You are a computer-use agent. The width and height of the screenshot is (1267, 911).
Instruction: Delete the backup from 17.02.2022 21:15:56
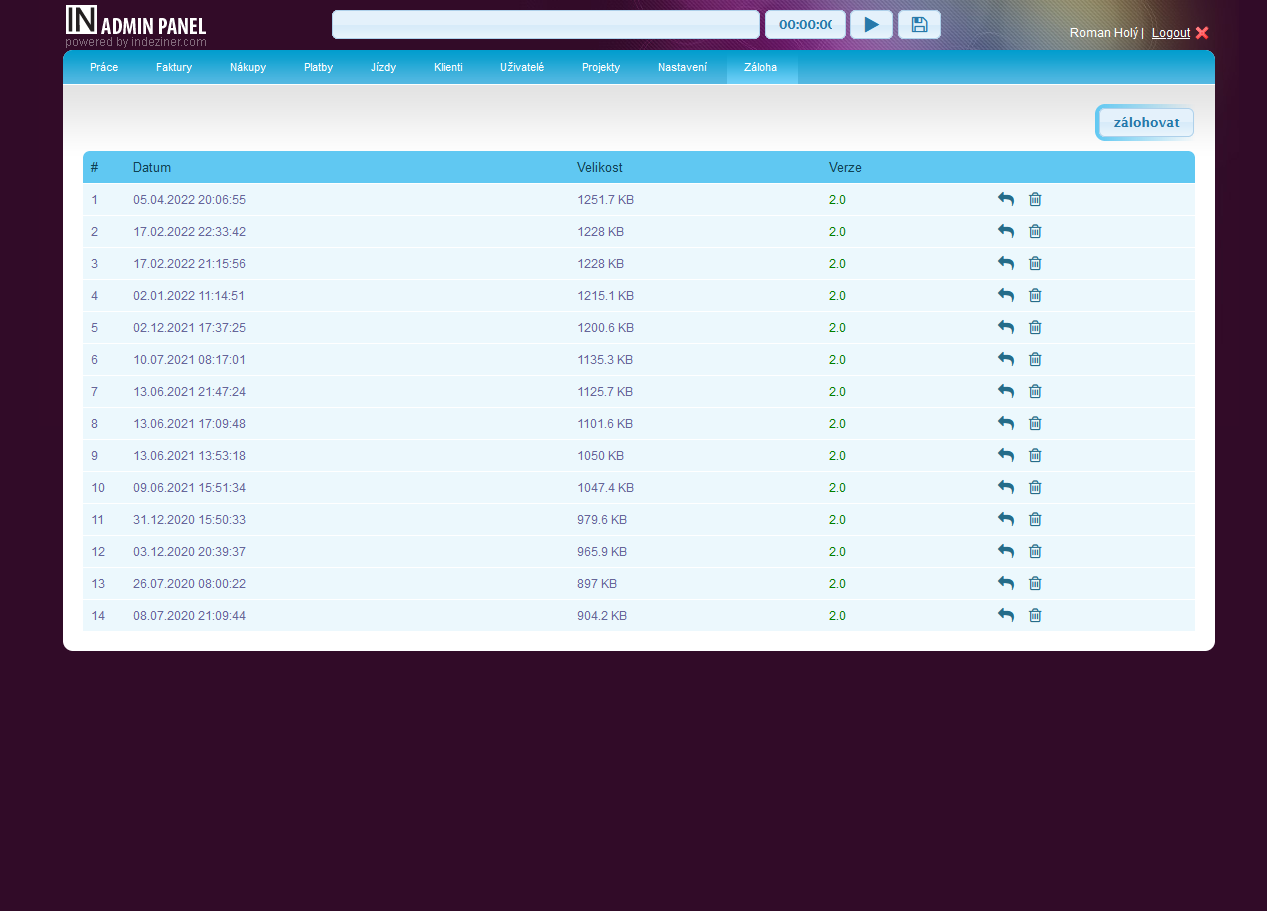(x=1035, y=263)
